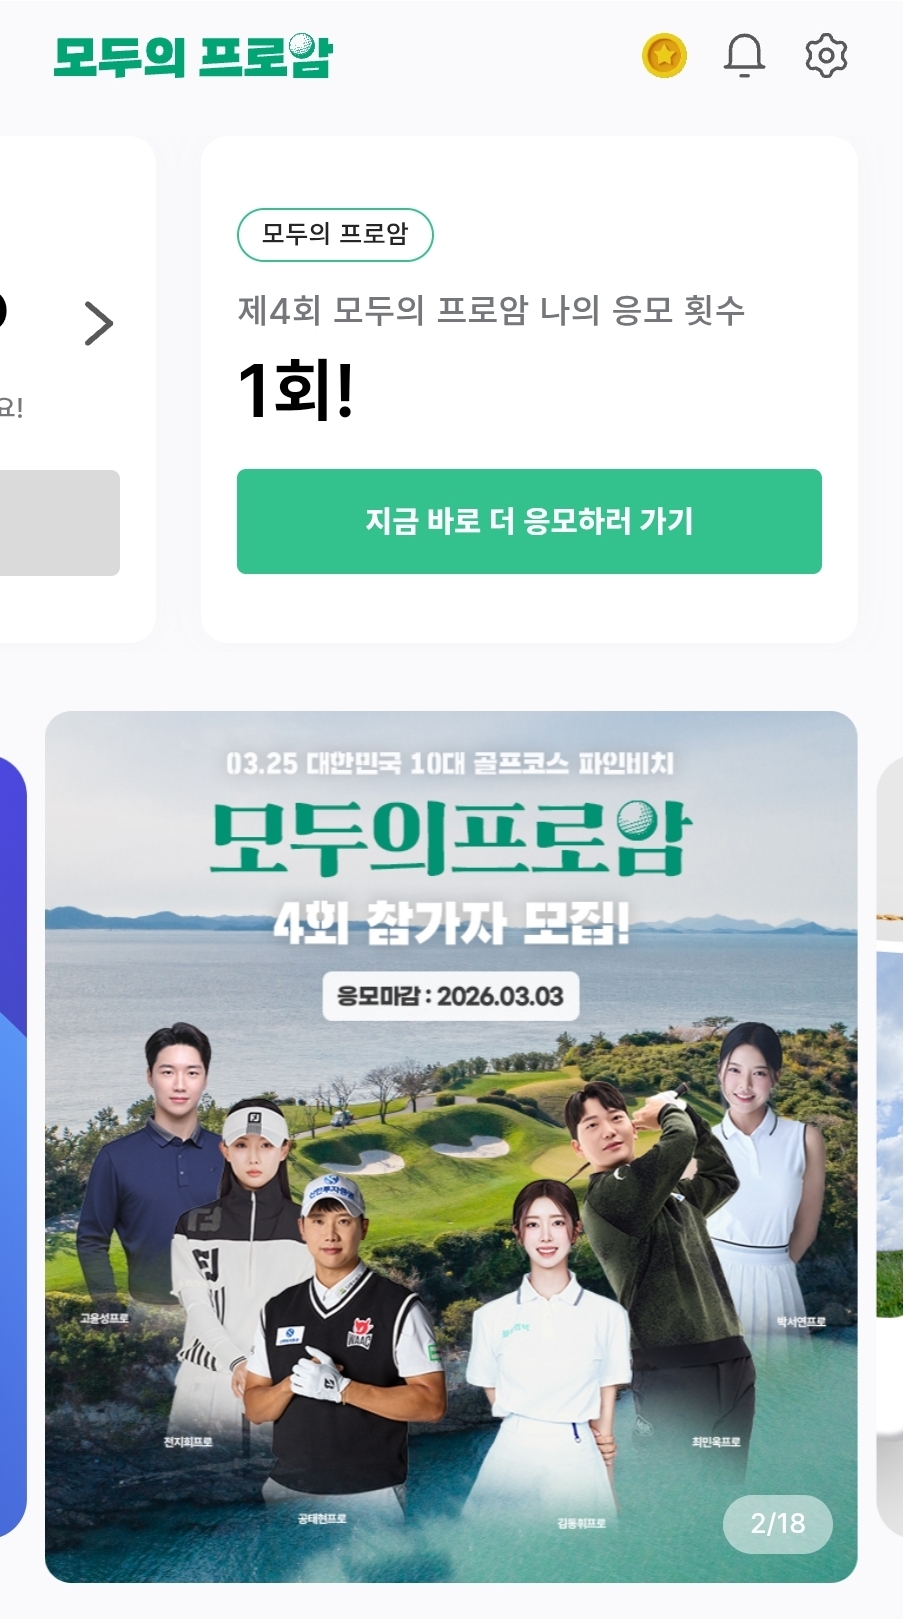Tap the gray button on left card
904x1619 pixels.
click(59, 523)
